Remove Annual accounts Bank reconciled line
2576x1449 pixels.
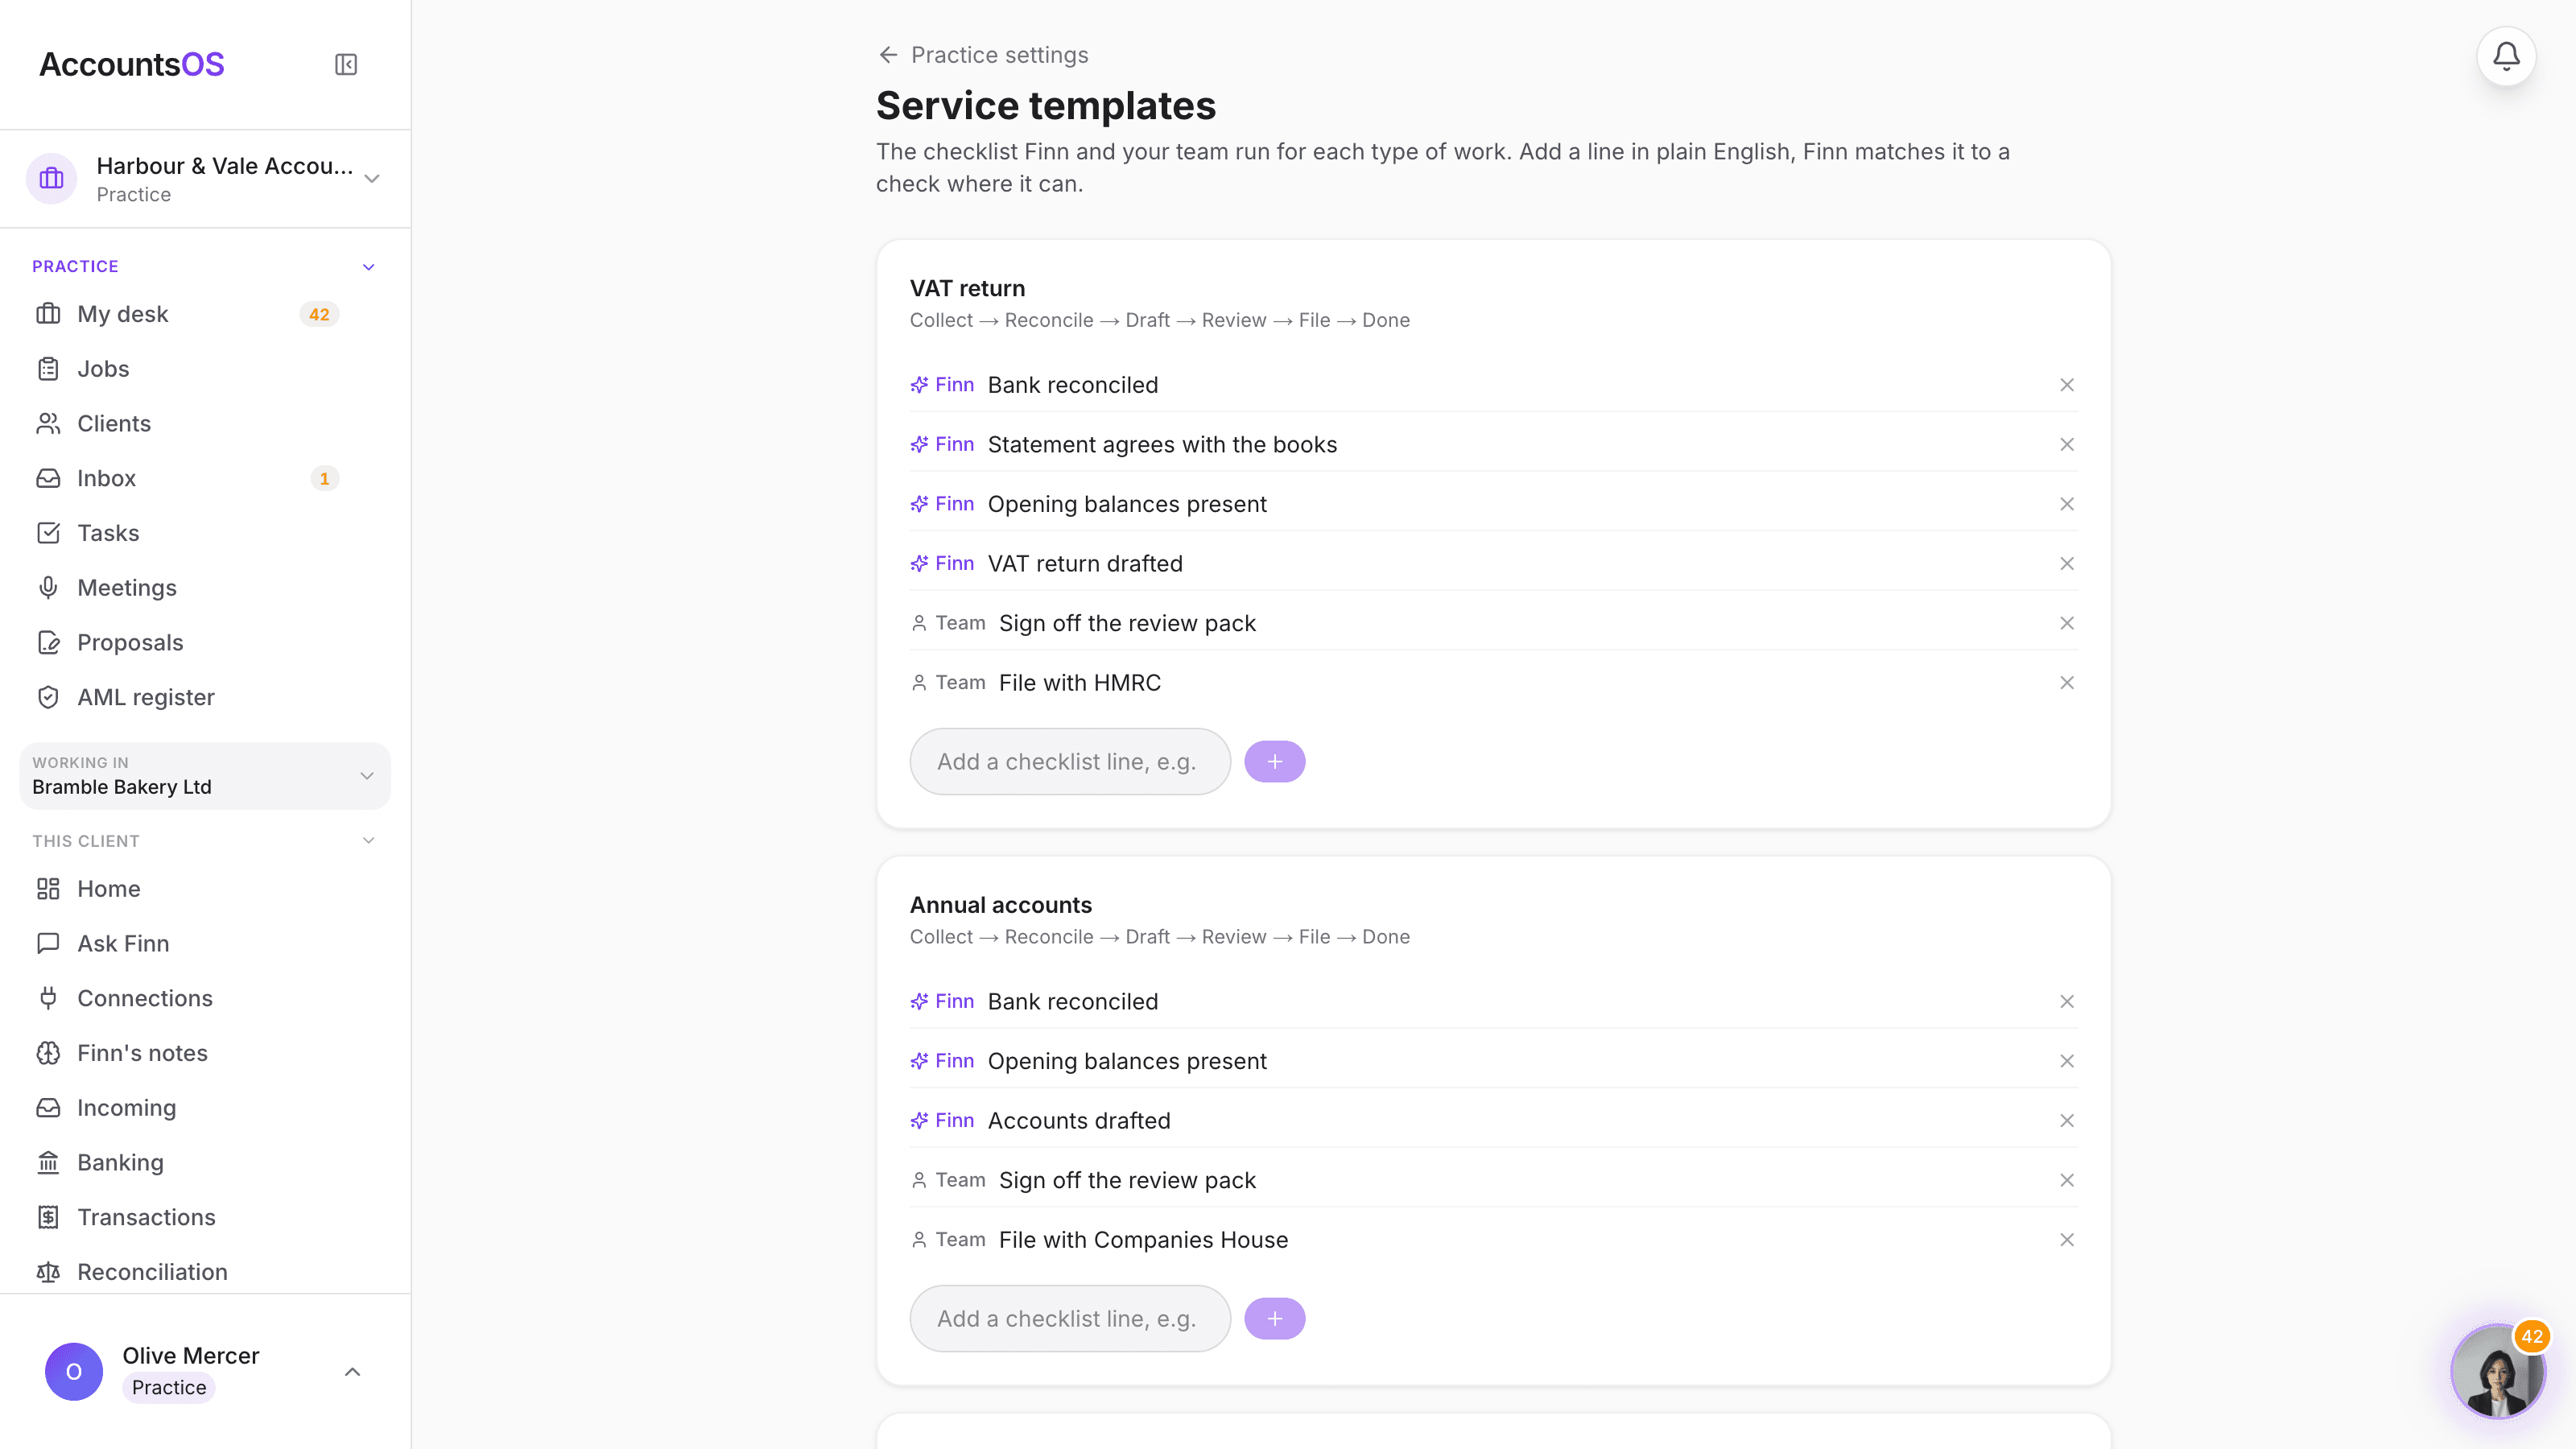(x=2067, y=1002)
